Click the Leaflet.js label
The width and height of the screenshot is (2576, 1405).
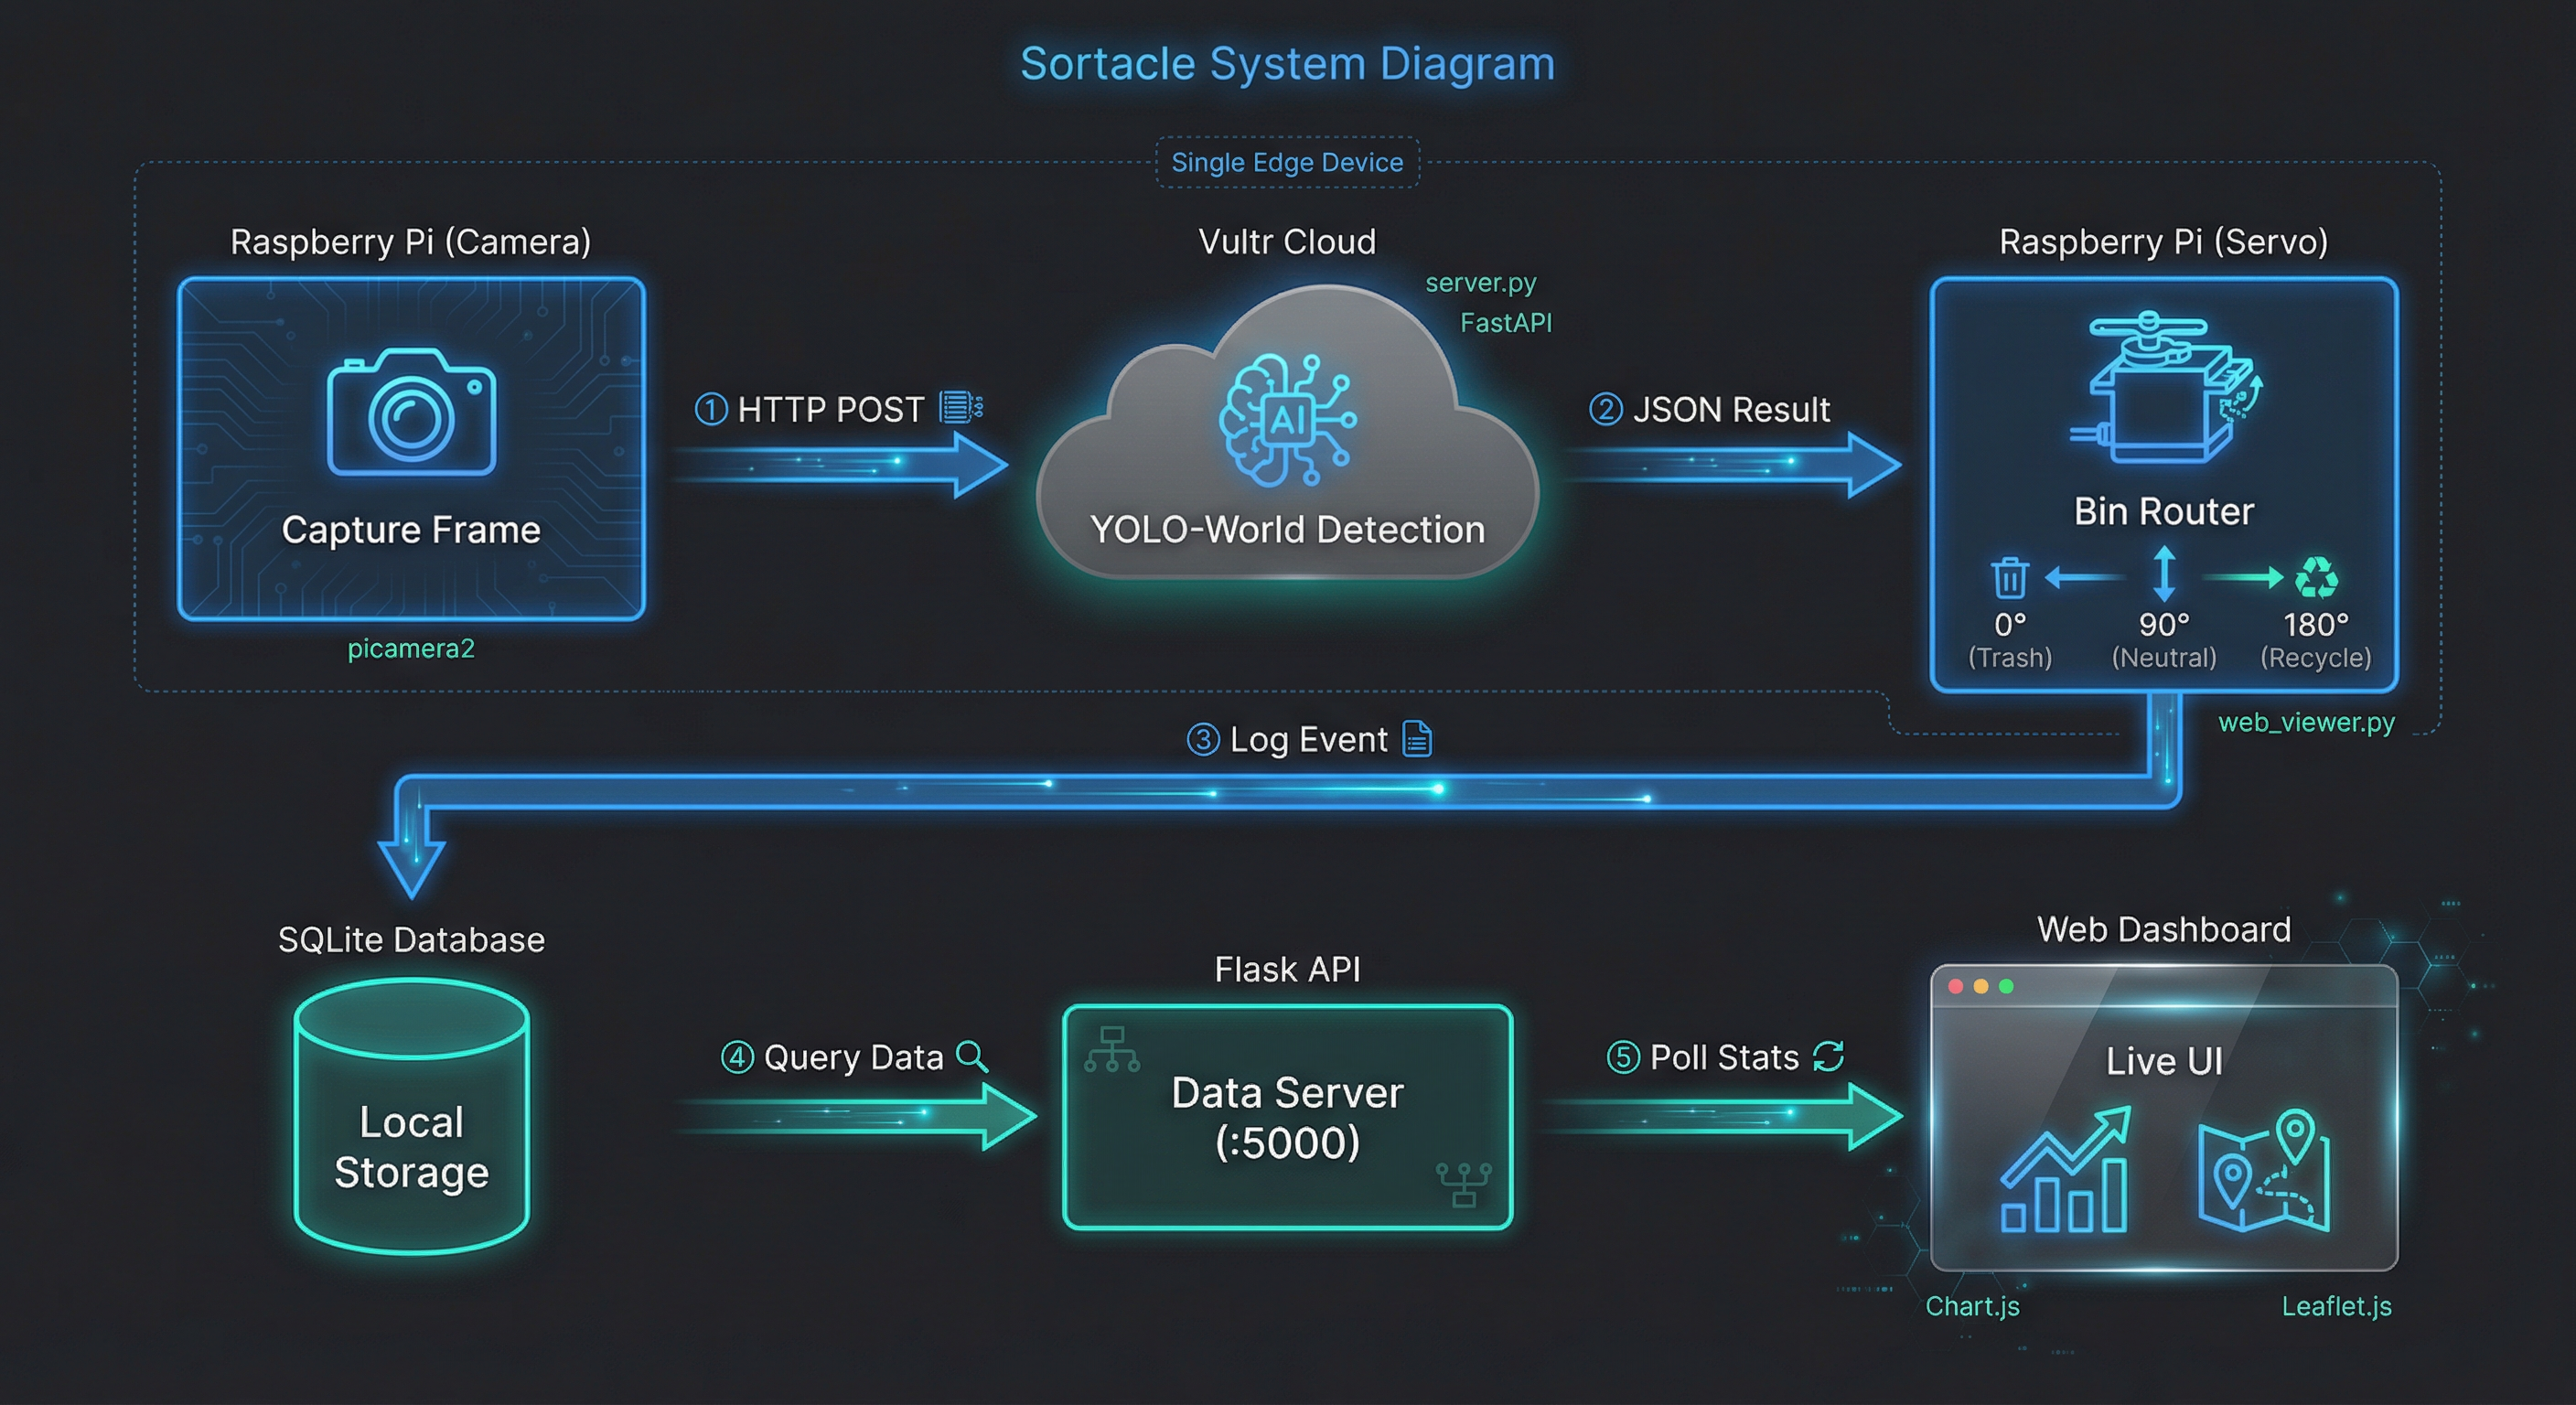(2336, 1306)
